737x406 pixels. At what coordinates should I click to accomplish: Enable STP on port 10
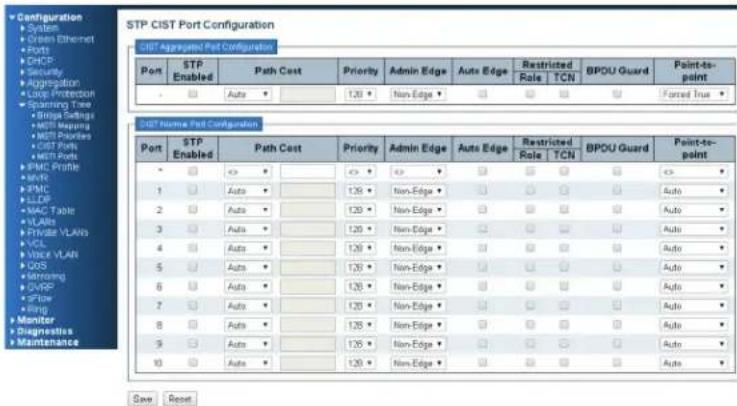tap(193, 363)
